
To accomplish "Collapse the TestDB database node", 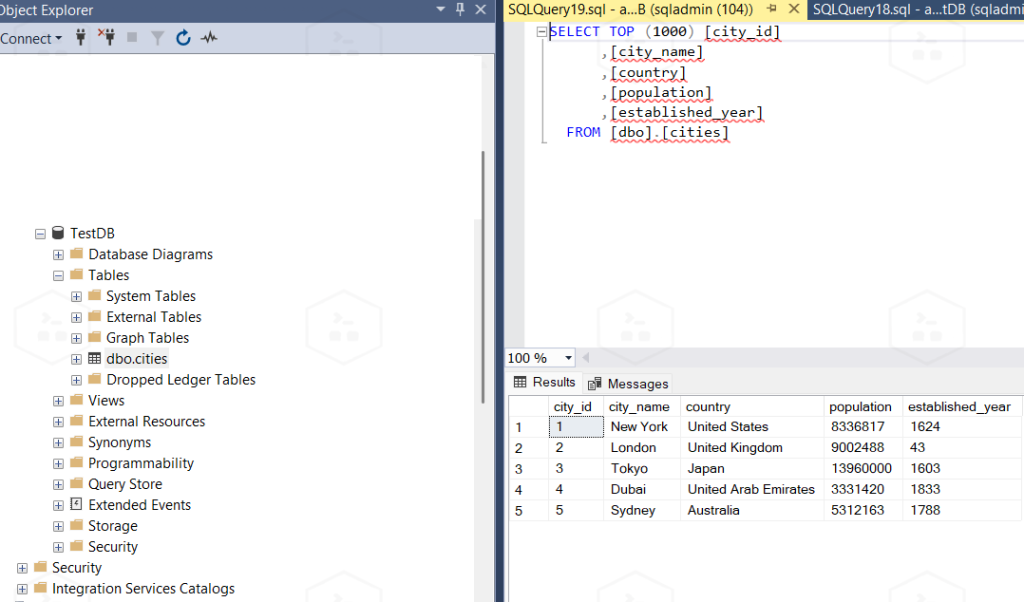I will [x=41, y=233].
